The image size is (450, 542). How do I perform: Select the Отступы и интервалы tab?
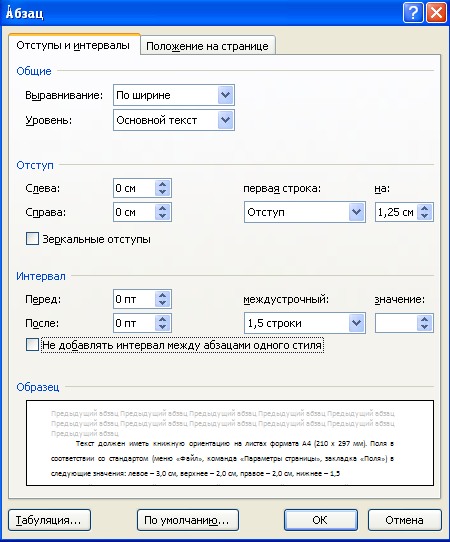pyautogui.click(x=73, y=45)
